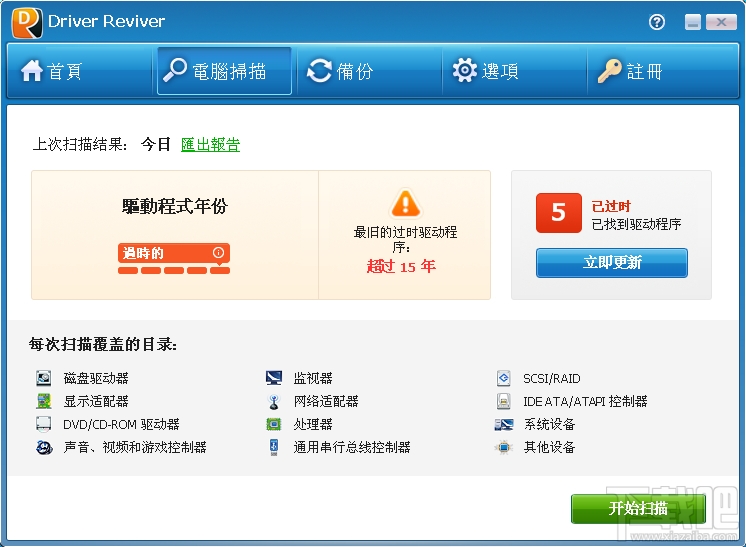Viewport: 746px width, 547px height.
Task: Switch to the 電腦掃描 tab
Action: 224,71
